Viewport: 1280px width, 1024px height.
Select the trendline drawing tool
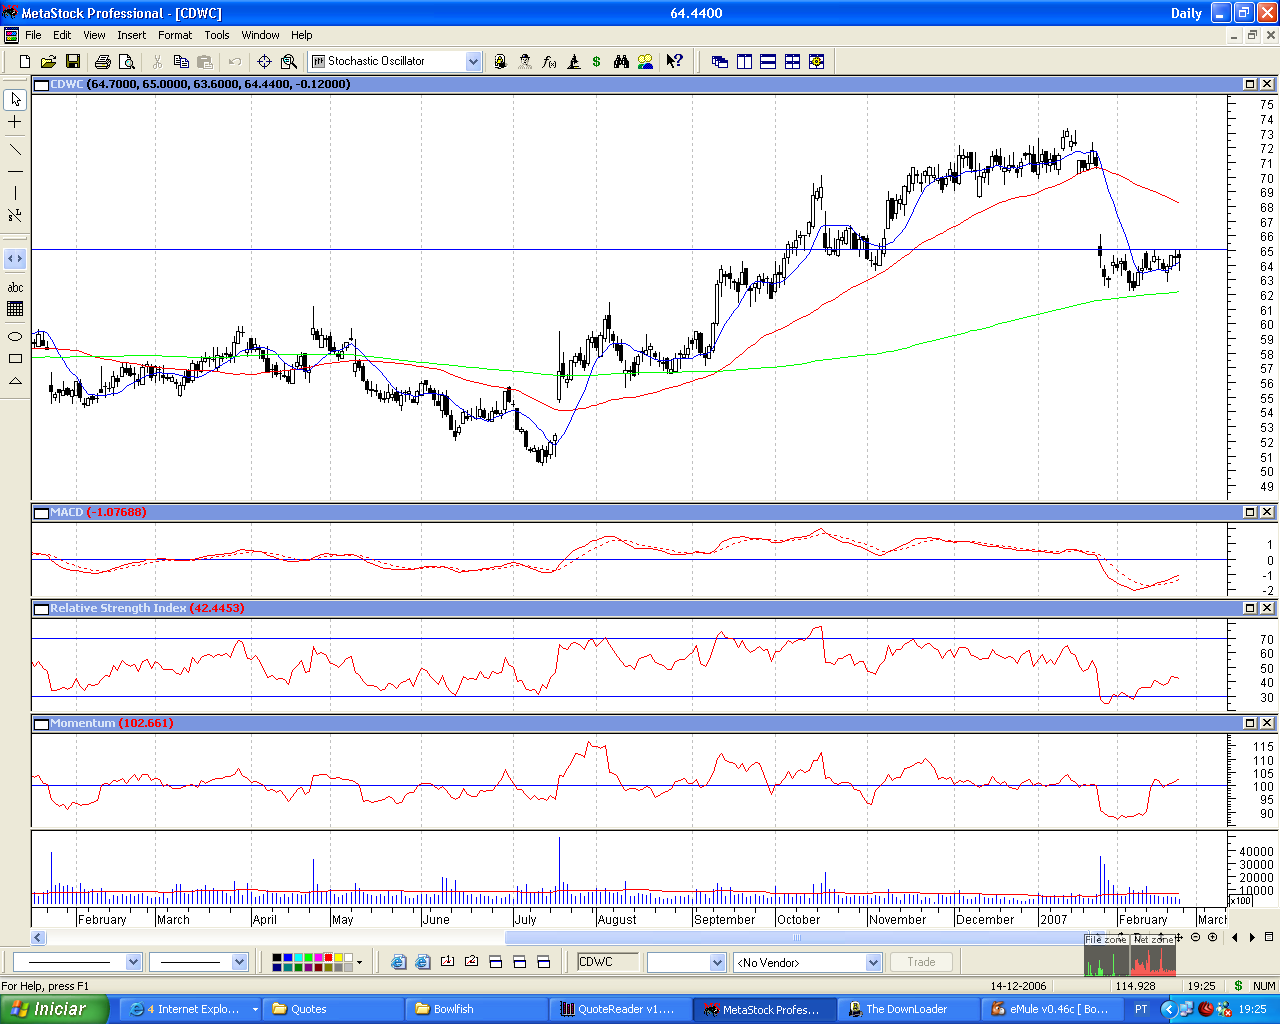[15, 149]
